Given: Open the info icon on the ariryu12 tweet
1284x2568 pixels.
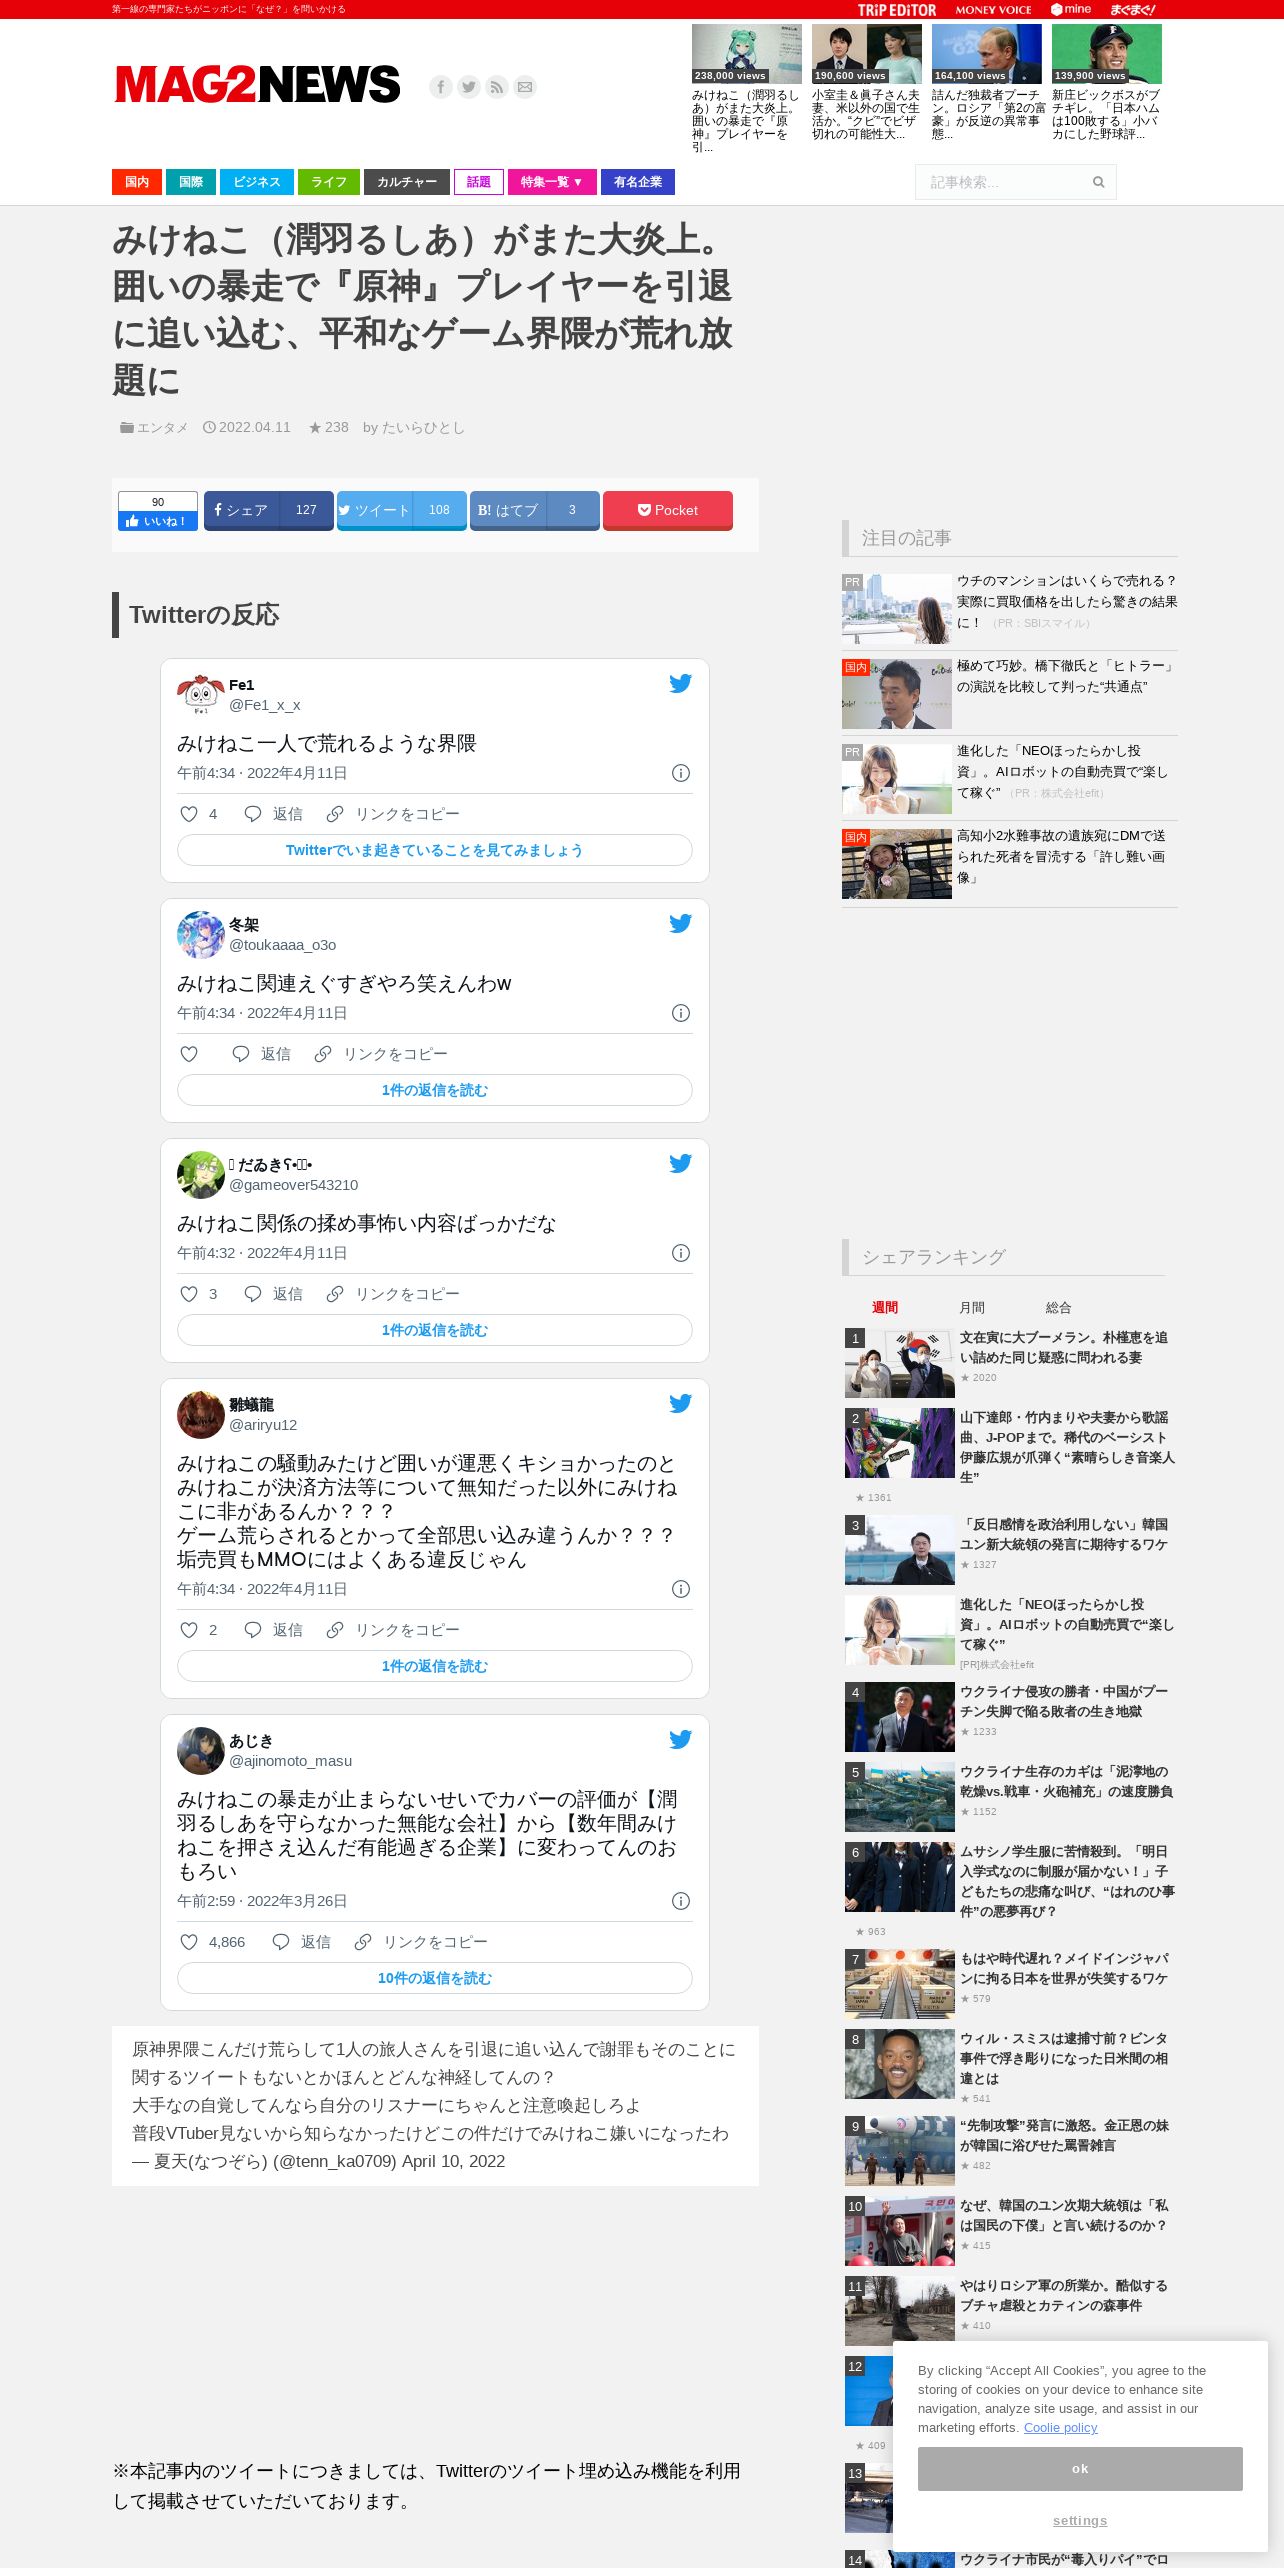Looking at the screenshot, I should [681, 1589].
